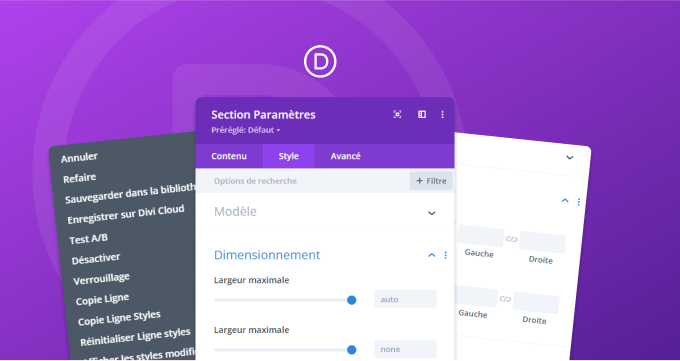Click the first Largeur maximale label
The height and width of the screenshot is (361, 680).
[x=252, y=280]
